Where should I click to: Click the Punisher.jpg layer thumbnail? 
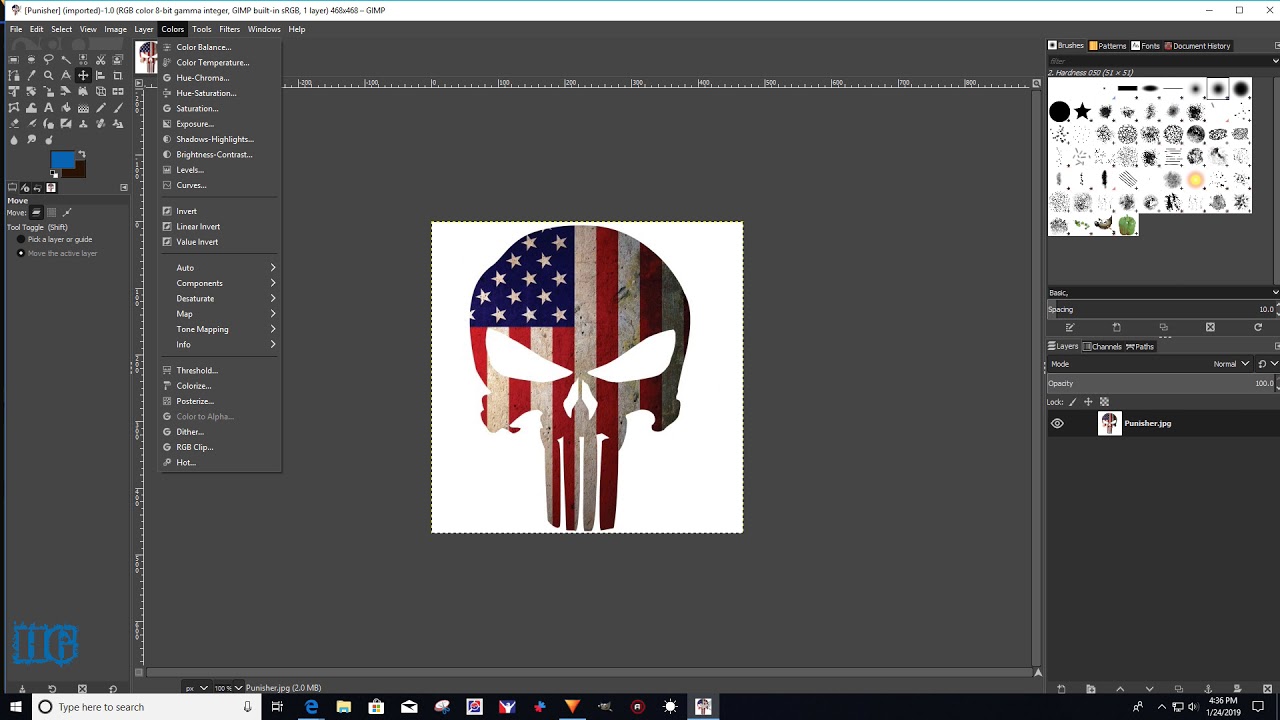point(1109,423)
